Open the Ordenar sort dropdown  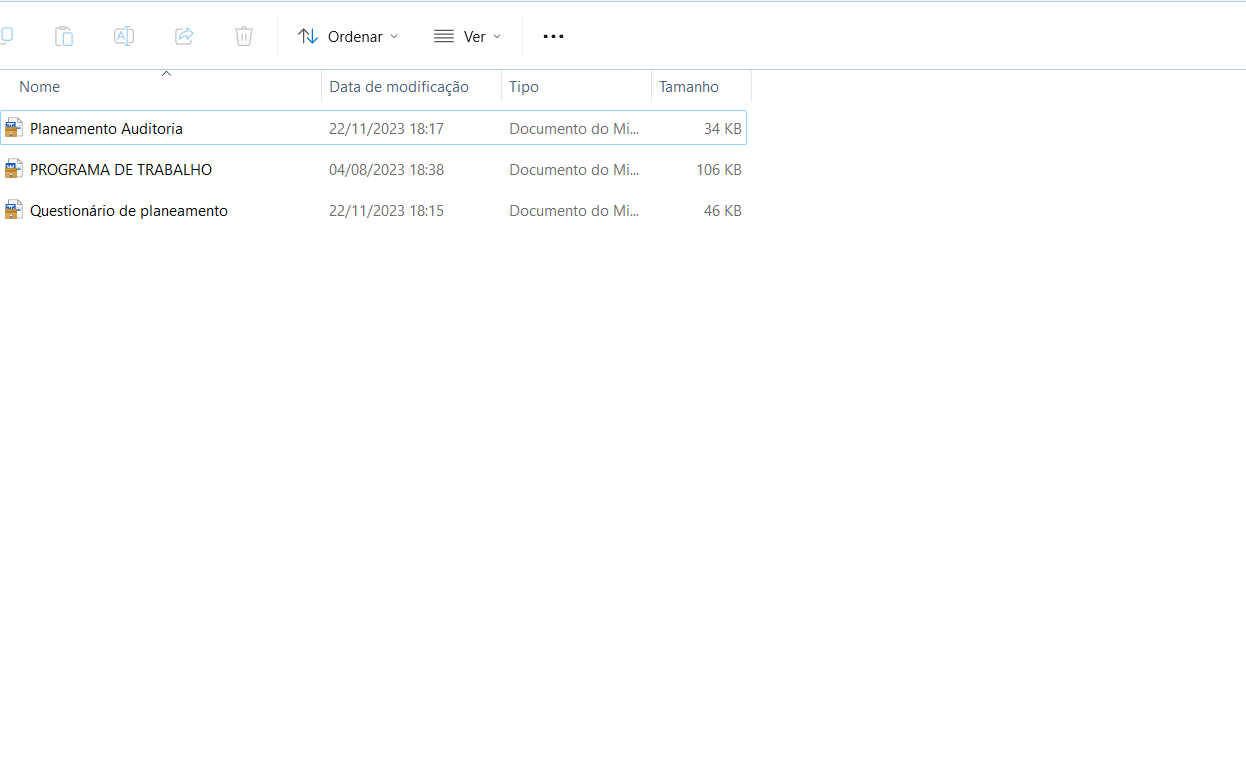348,36
